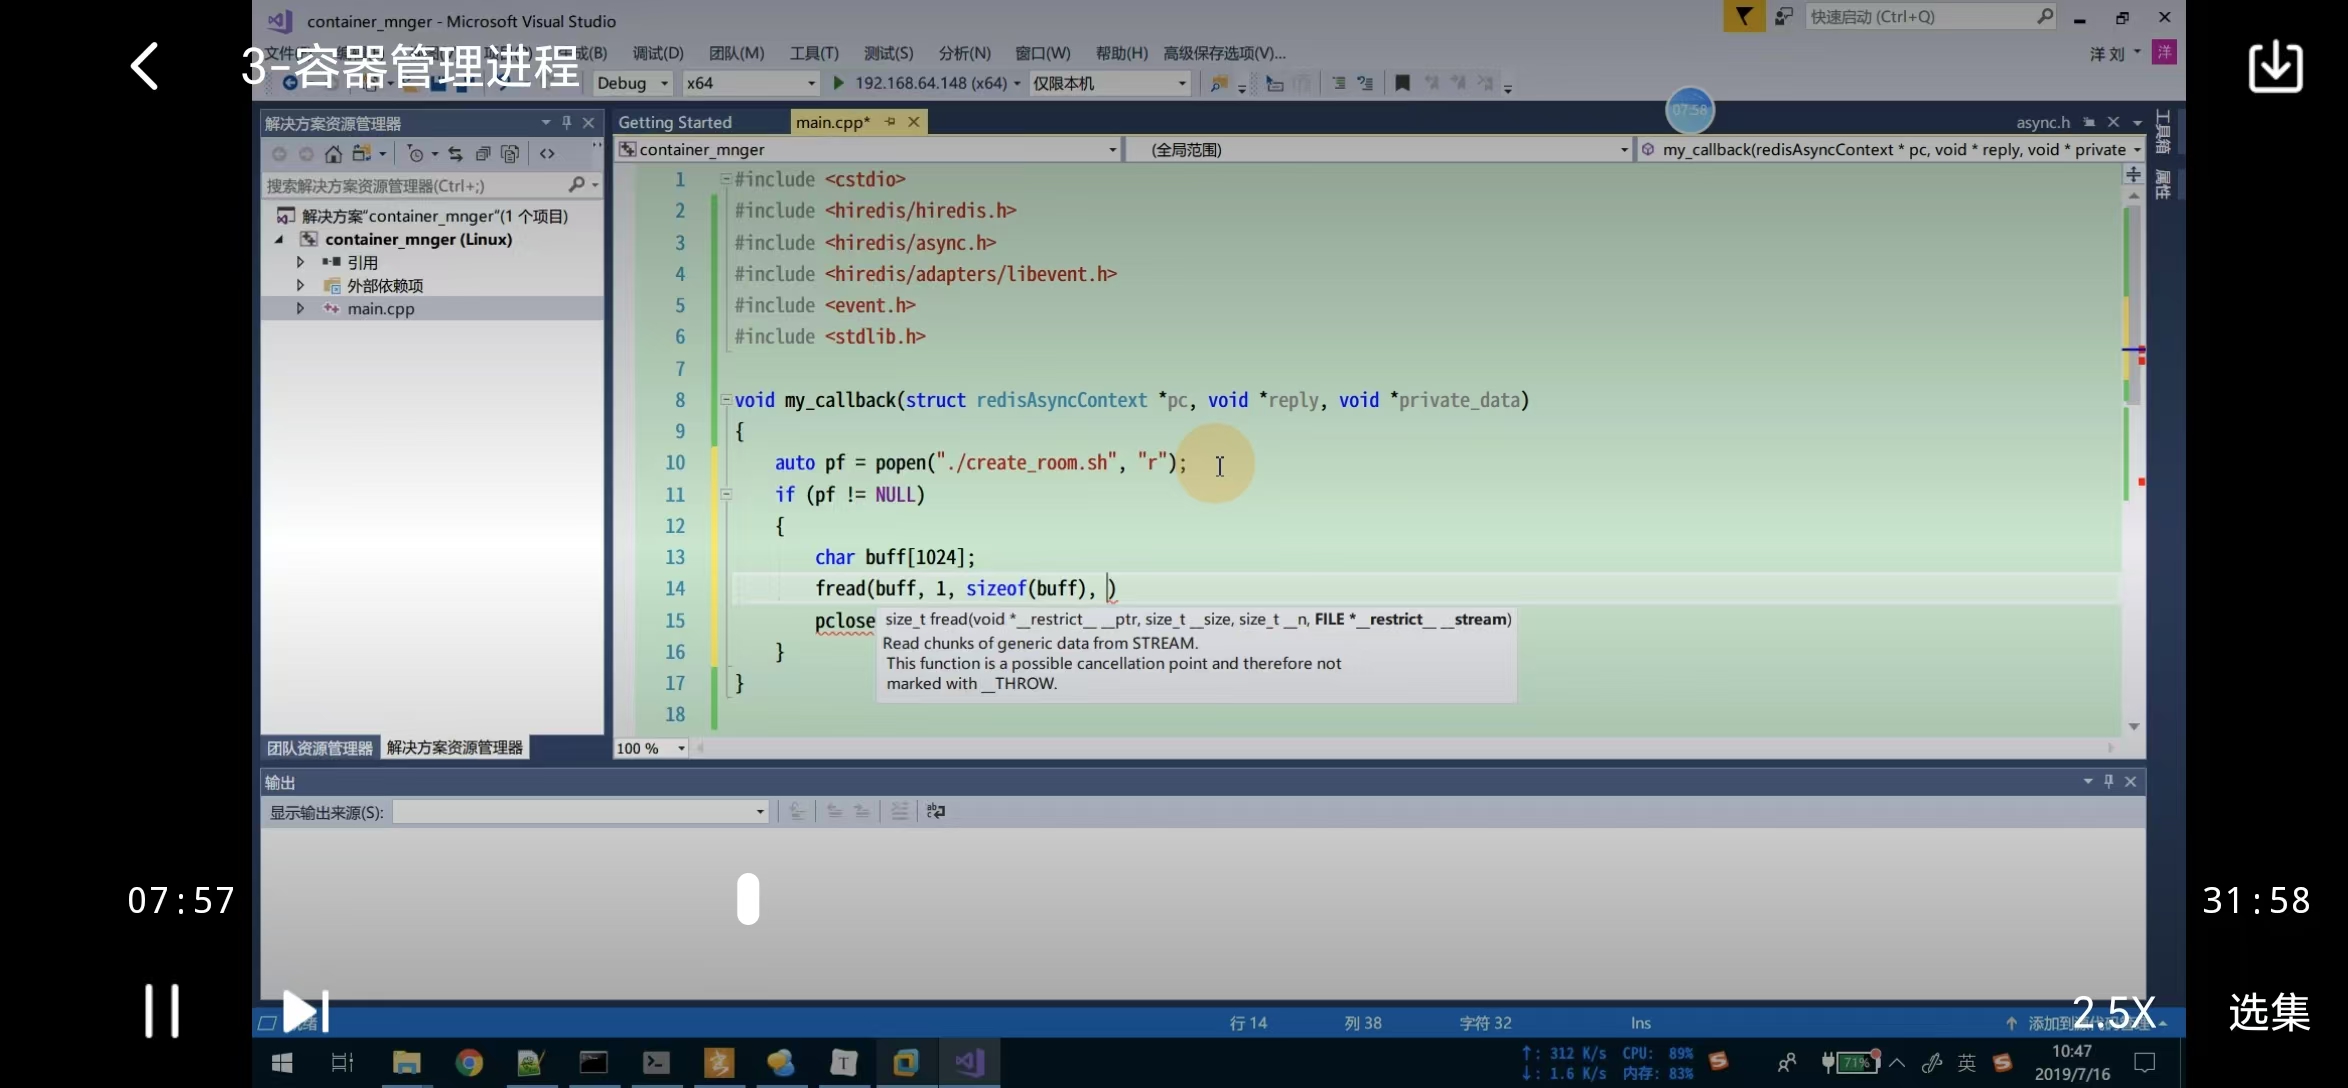
Task: Toggle auto hide pin on 输出 panel
Action: (x=2109, y=782)
